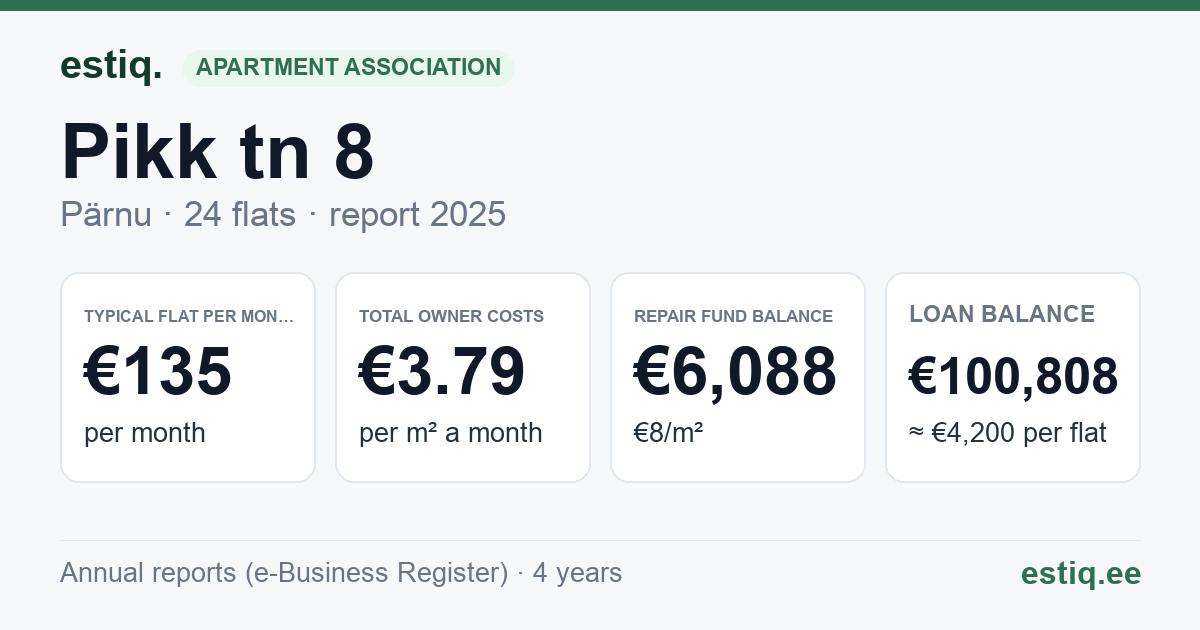Open the Repair fund balance card
This screenshot has height=630, width=1200.
click(738, 377)
